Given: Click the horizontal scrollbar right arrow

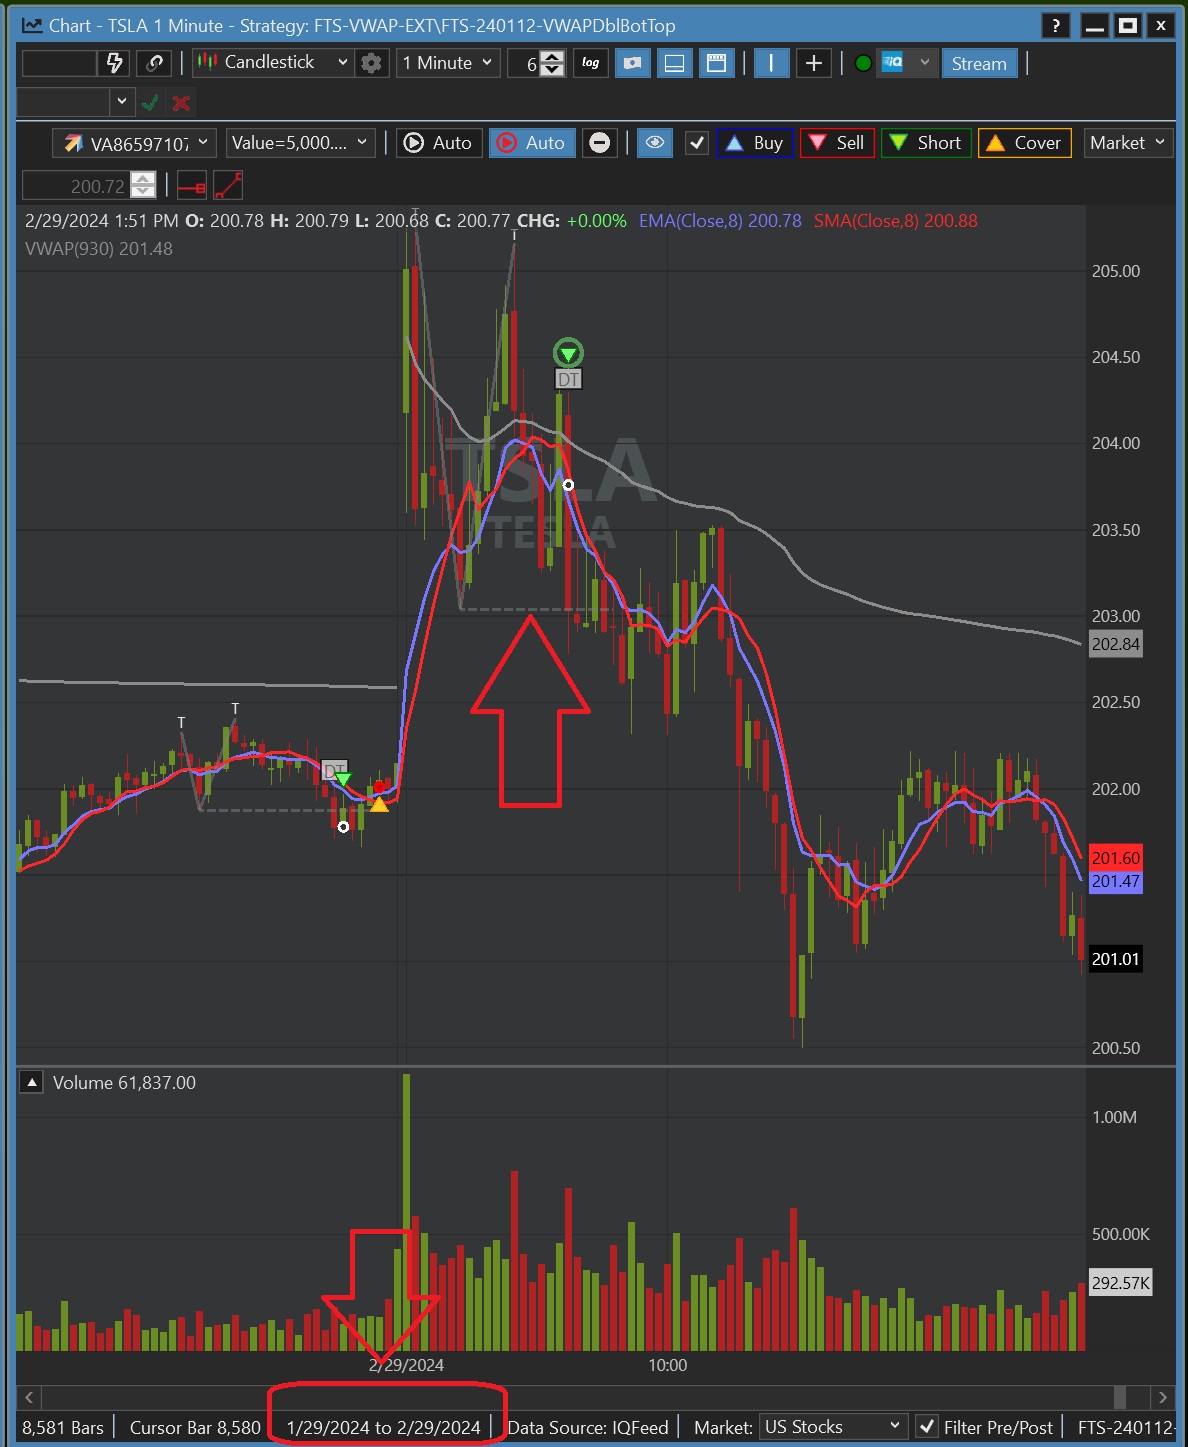Looking at the screenshot, I should coord(1162,1397).
